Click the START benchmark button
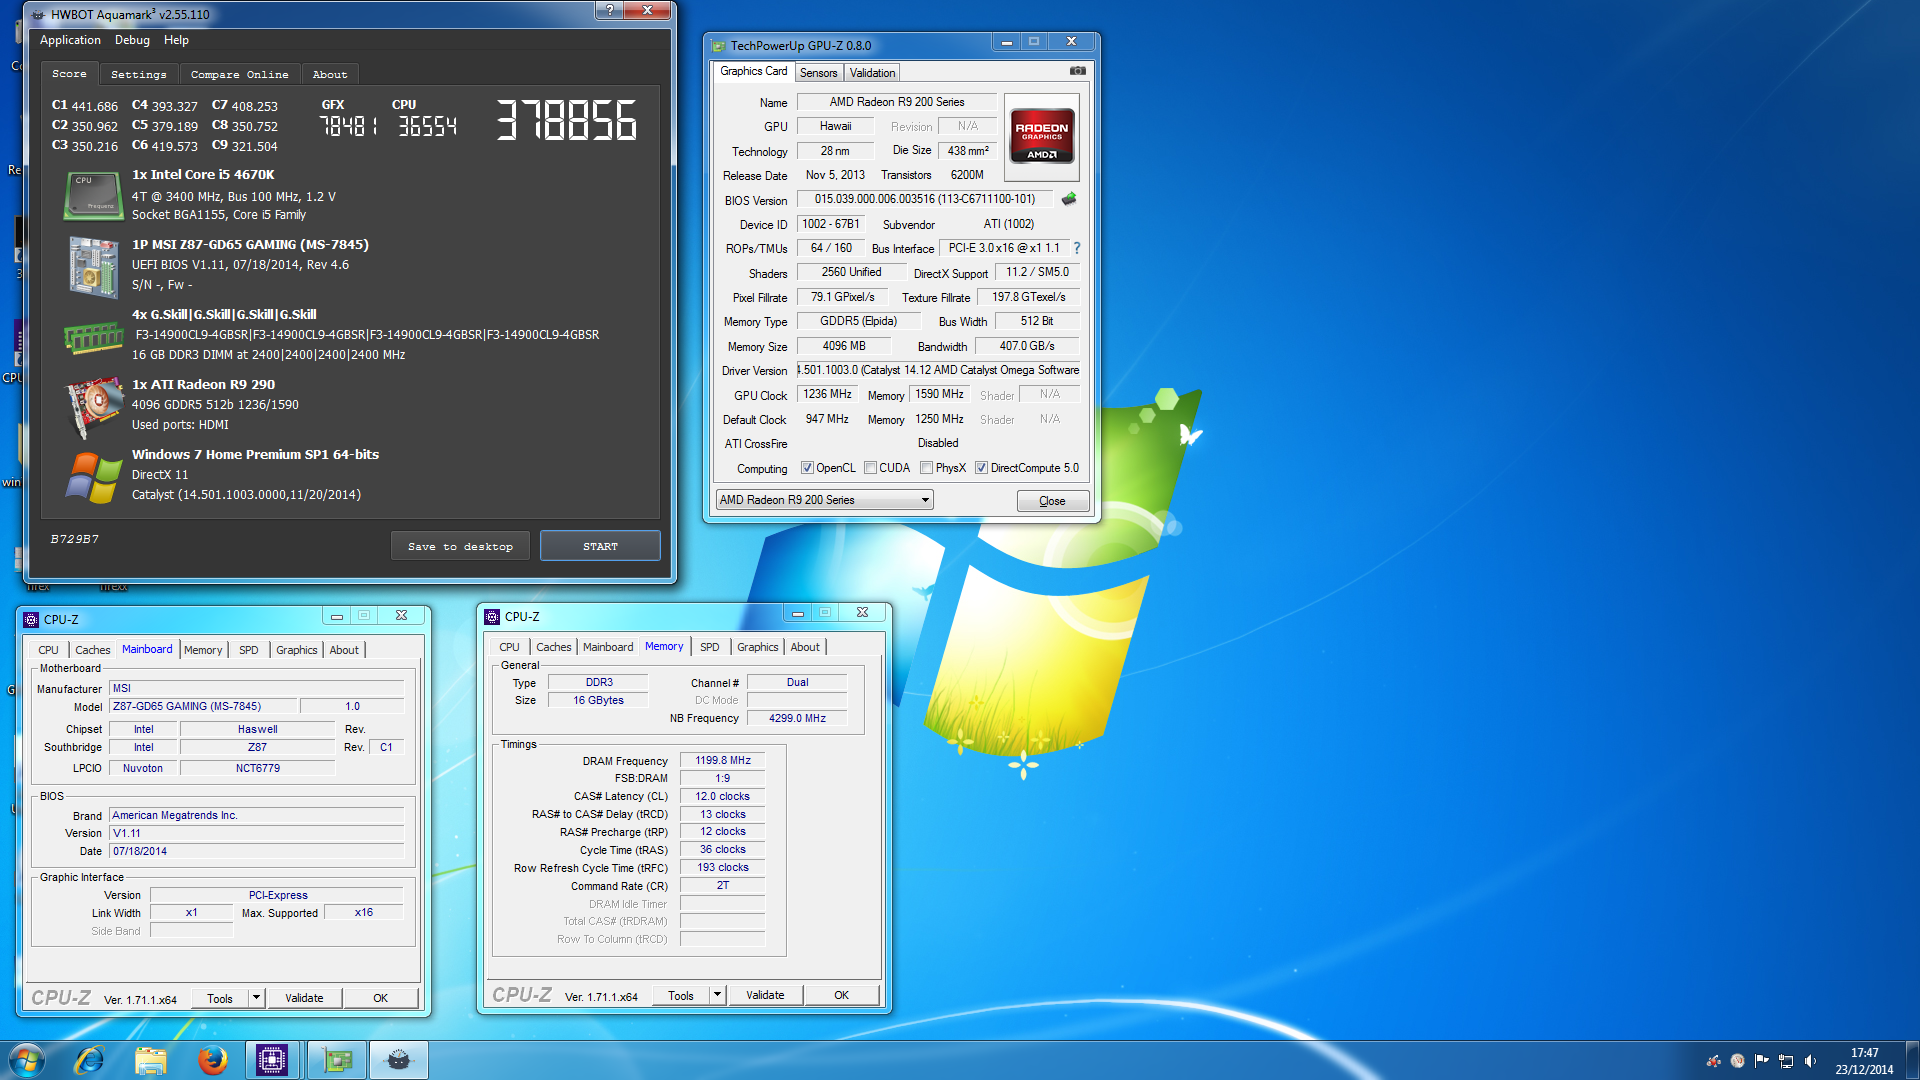Image resolution: width=1920 pixels, height=1080 pixels. 600,546
